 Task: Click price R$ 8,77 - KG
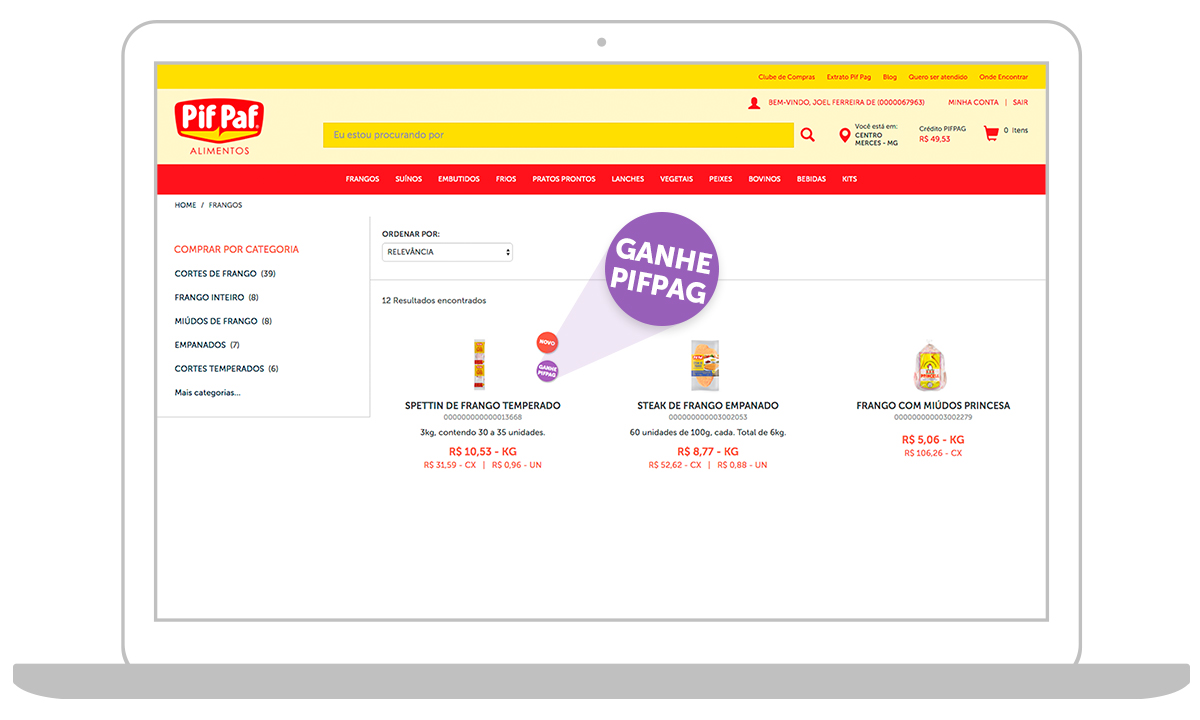pyautogui.click(x=708, y=452)
